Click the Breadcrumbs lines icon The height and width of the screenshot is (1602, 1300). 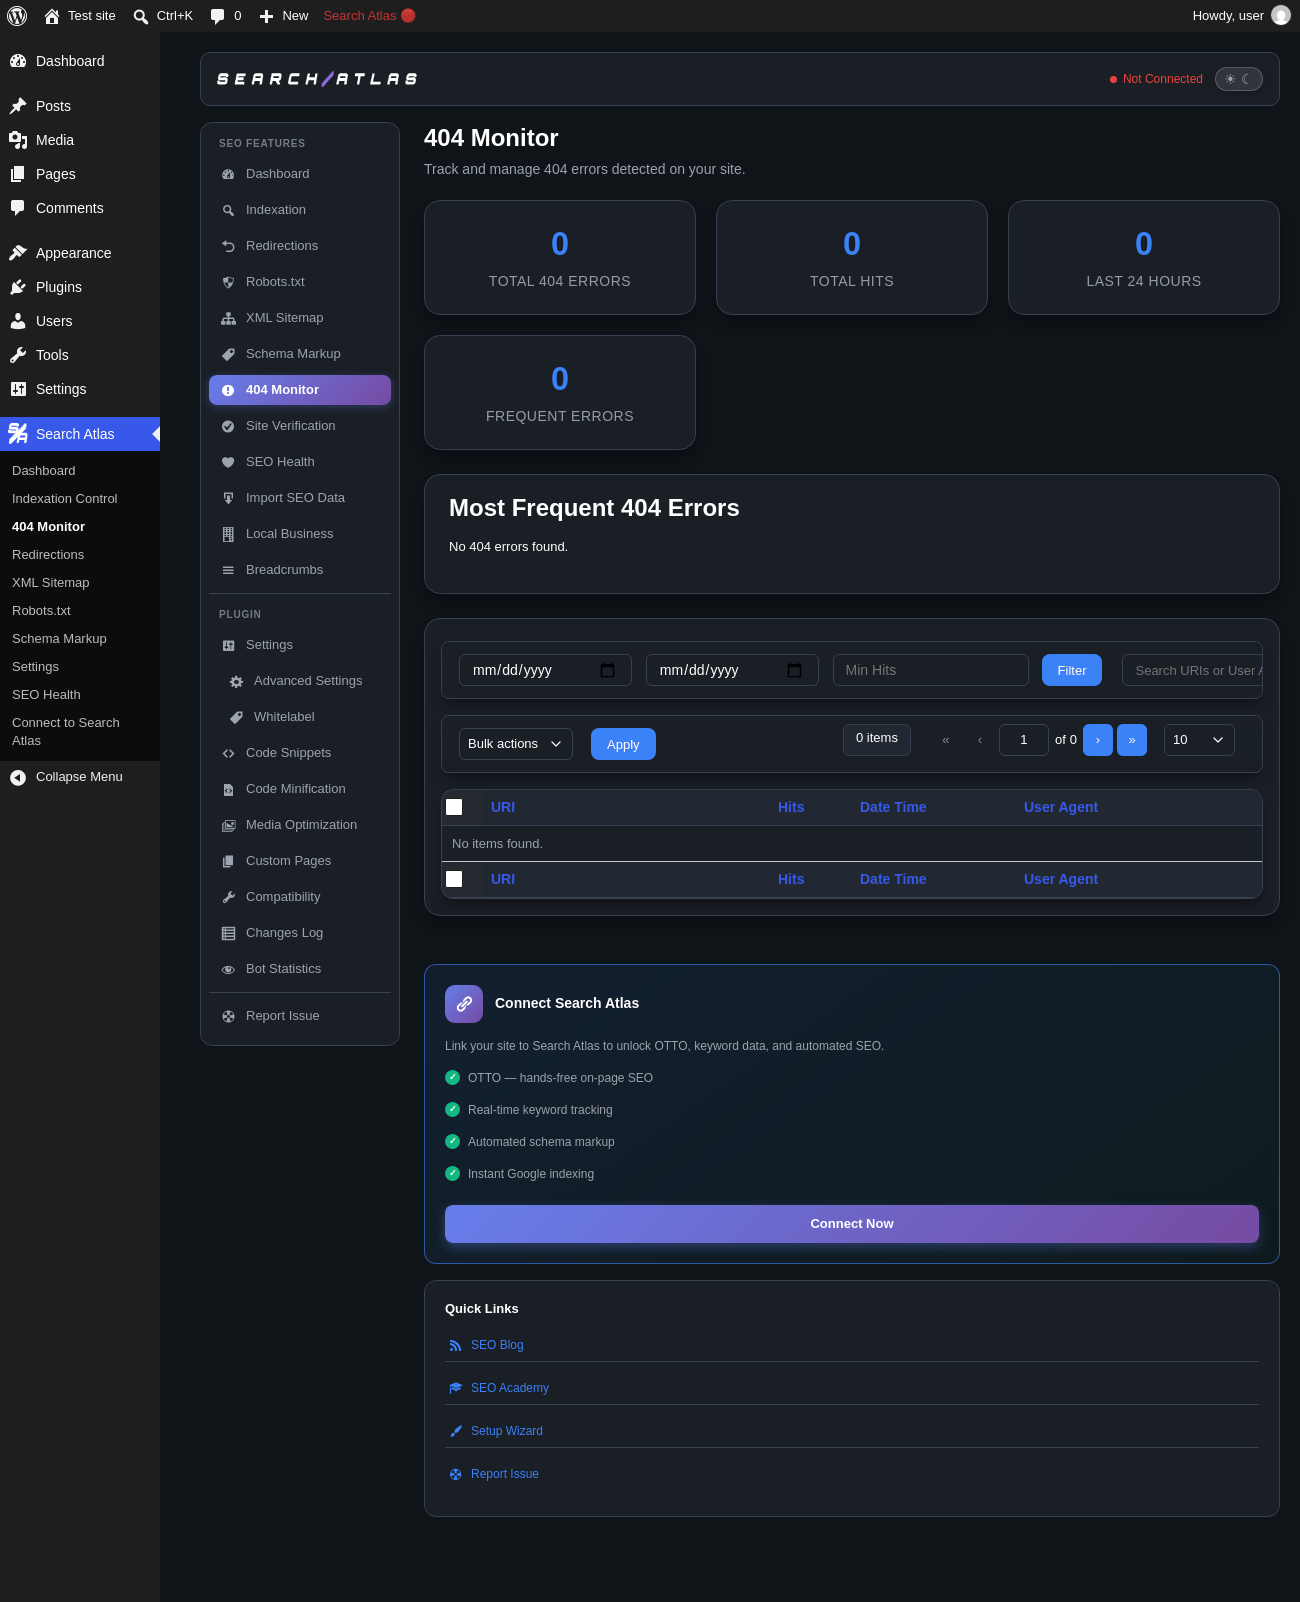[x=228, y=570]
